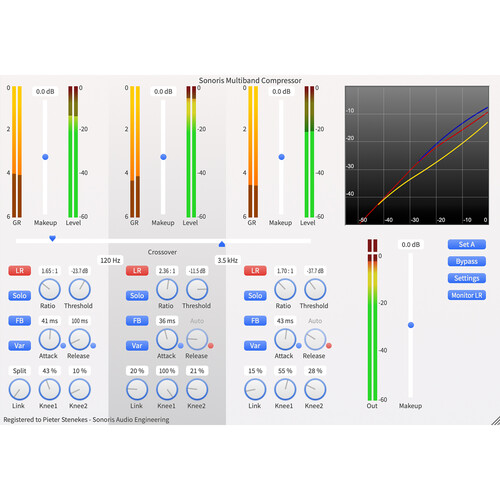Click the low band Knee2 knob
500x500 pixels.
click(80, 389)
